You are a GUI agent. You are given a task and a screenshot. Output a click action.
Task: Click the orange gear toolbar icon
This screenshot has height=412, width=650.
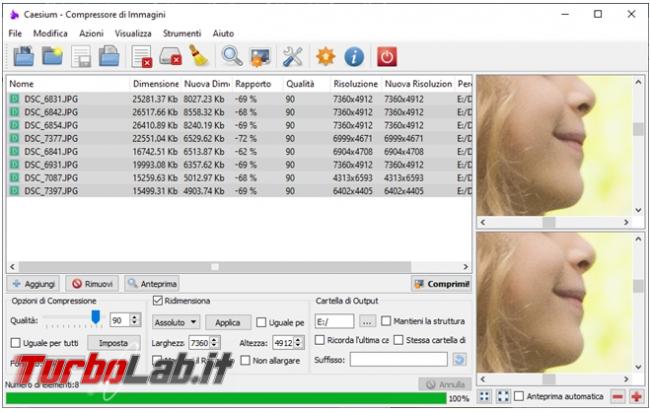click(325, 56)
